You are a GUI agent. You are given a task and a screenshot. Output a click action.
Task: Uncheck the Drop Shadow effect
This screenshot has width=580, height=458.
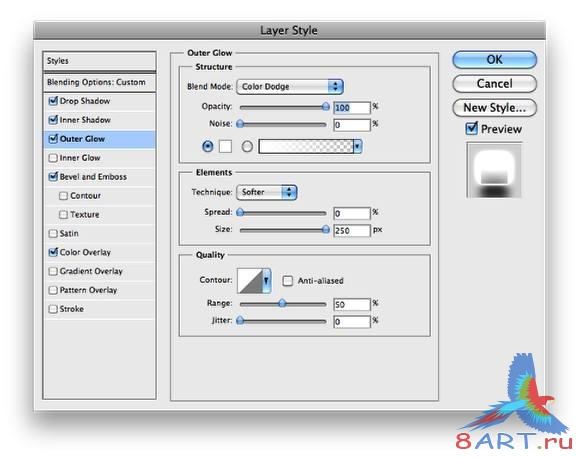coord(53,101)
